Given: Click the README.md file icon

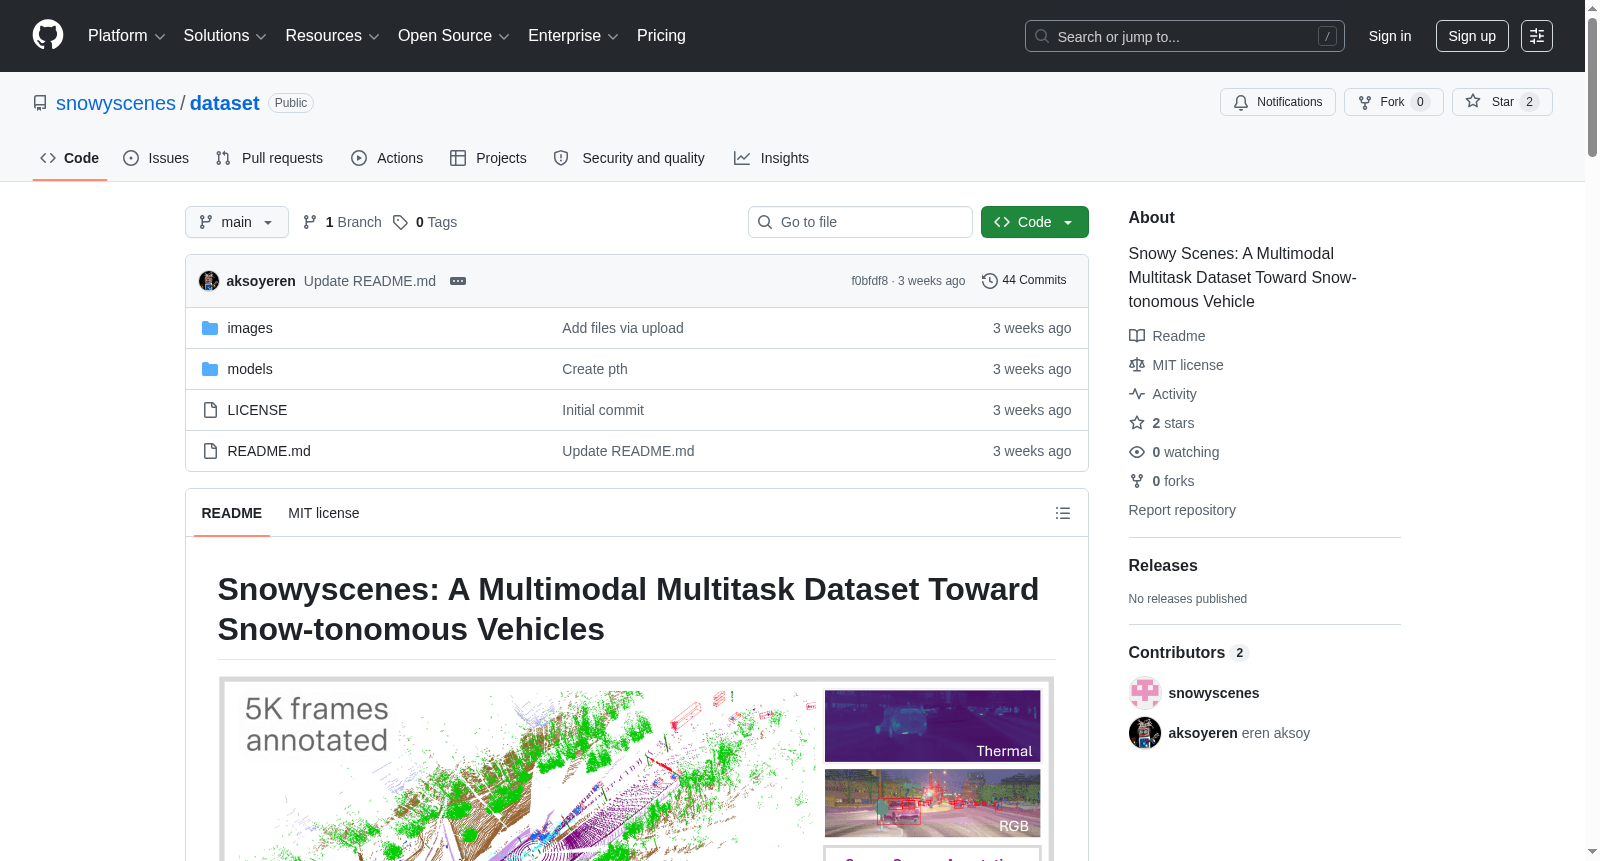Looking at the screenshot, I should 210,451.
